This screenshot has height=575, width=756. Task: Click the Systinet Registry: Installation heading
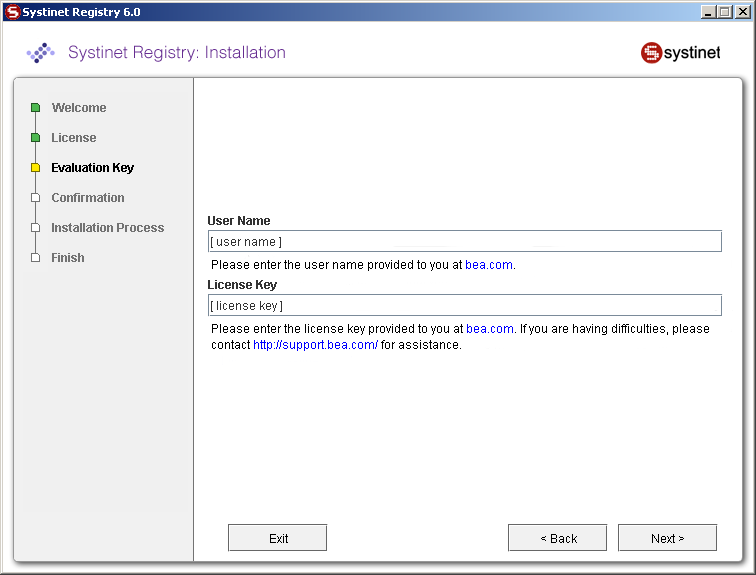point(177,52)
